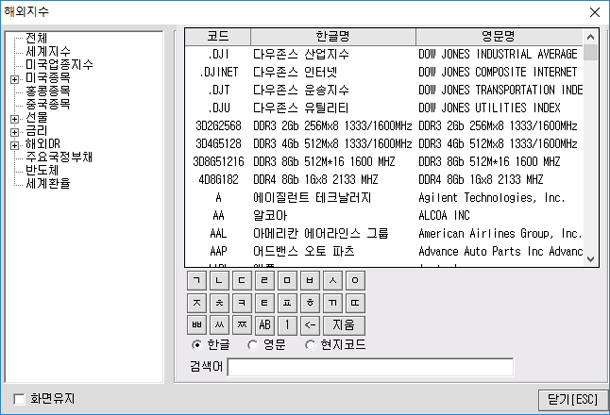Select the 3D4G5128 DDR3 4Gb row
Screen dimensions: 610x415
tap(384, 144)
